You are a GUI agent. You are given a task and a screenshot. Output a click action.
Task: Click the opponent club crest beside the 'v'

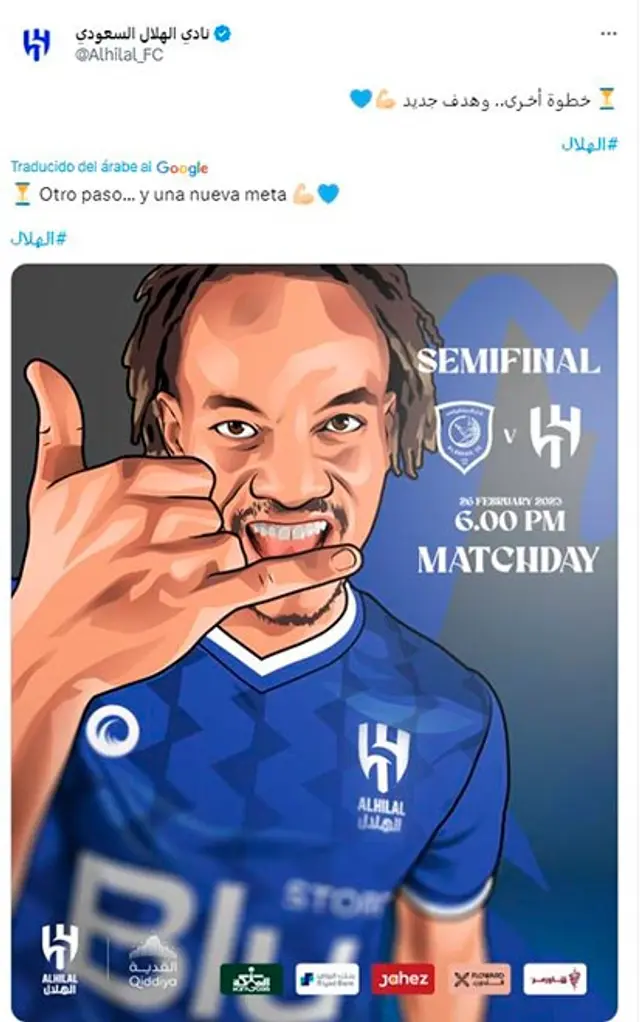point(466,436)
